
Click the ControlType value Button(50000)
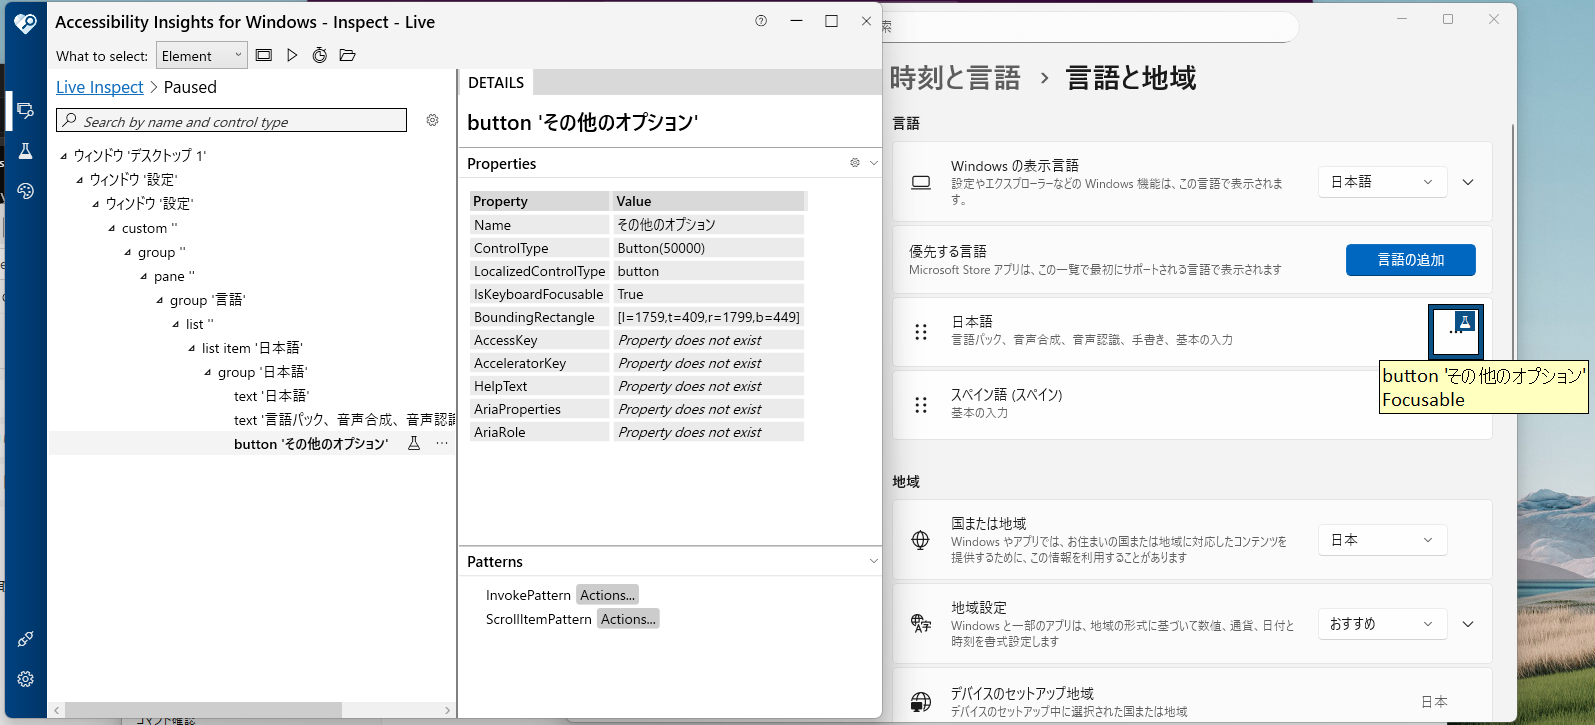708,248
